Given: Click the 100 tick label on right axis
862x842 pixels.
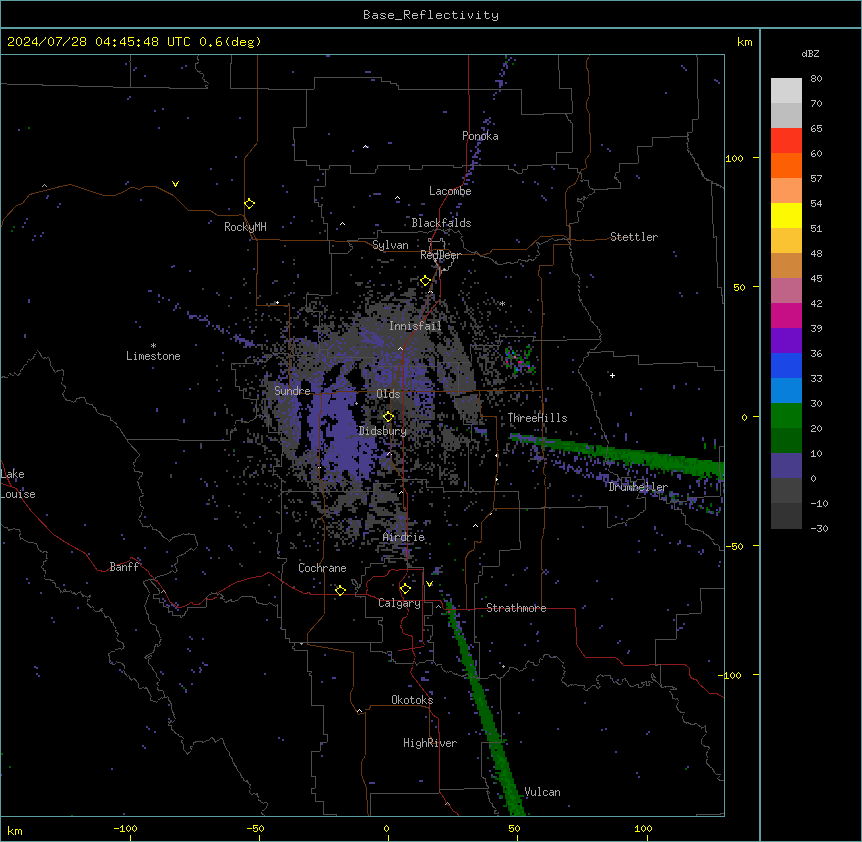Looking at the screenshot, I should 734,158.
